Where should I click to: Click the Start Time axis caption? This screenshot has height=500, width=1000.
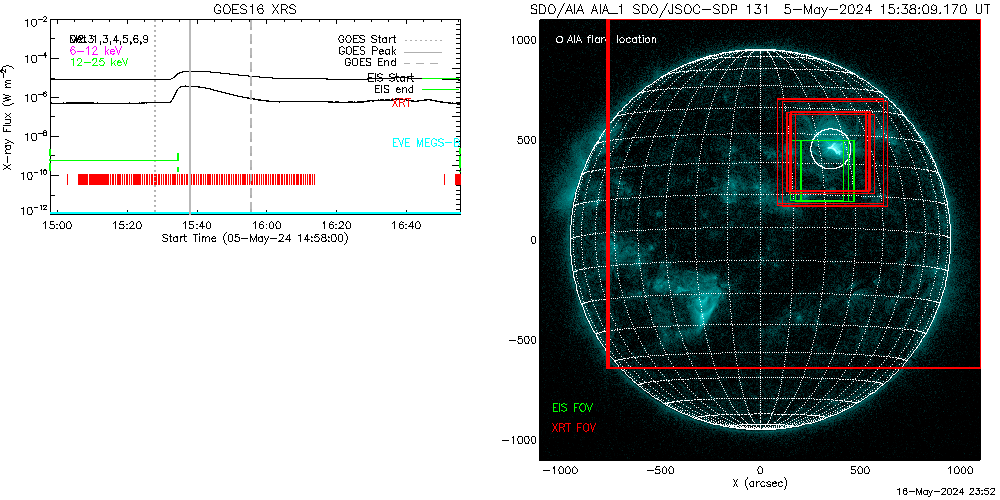click(x=254, y=238)
